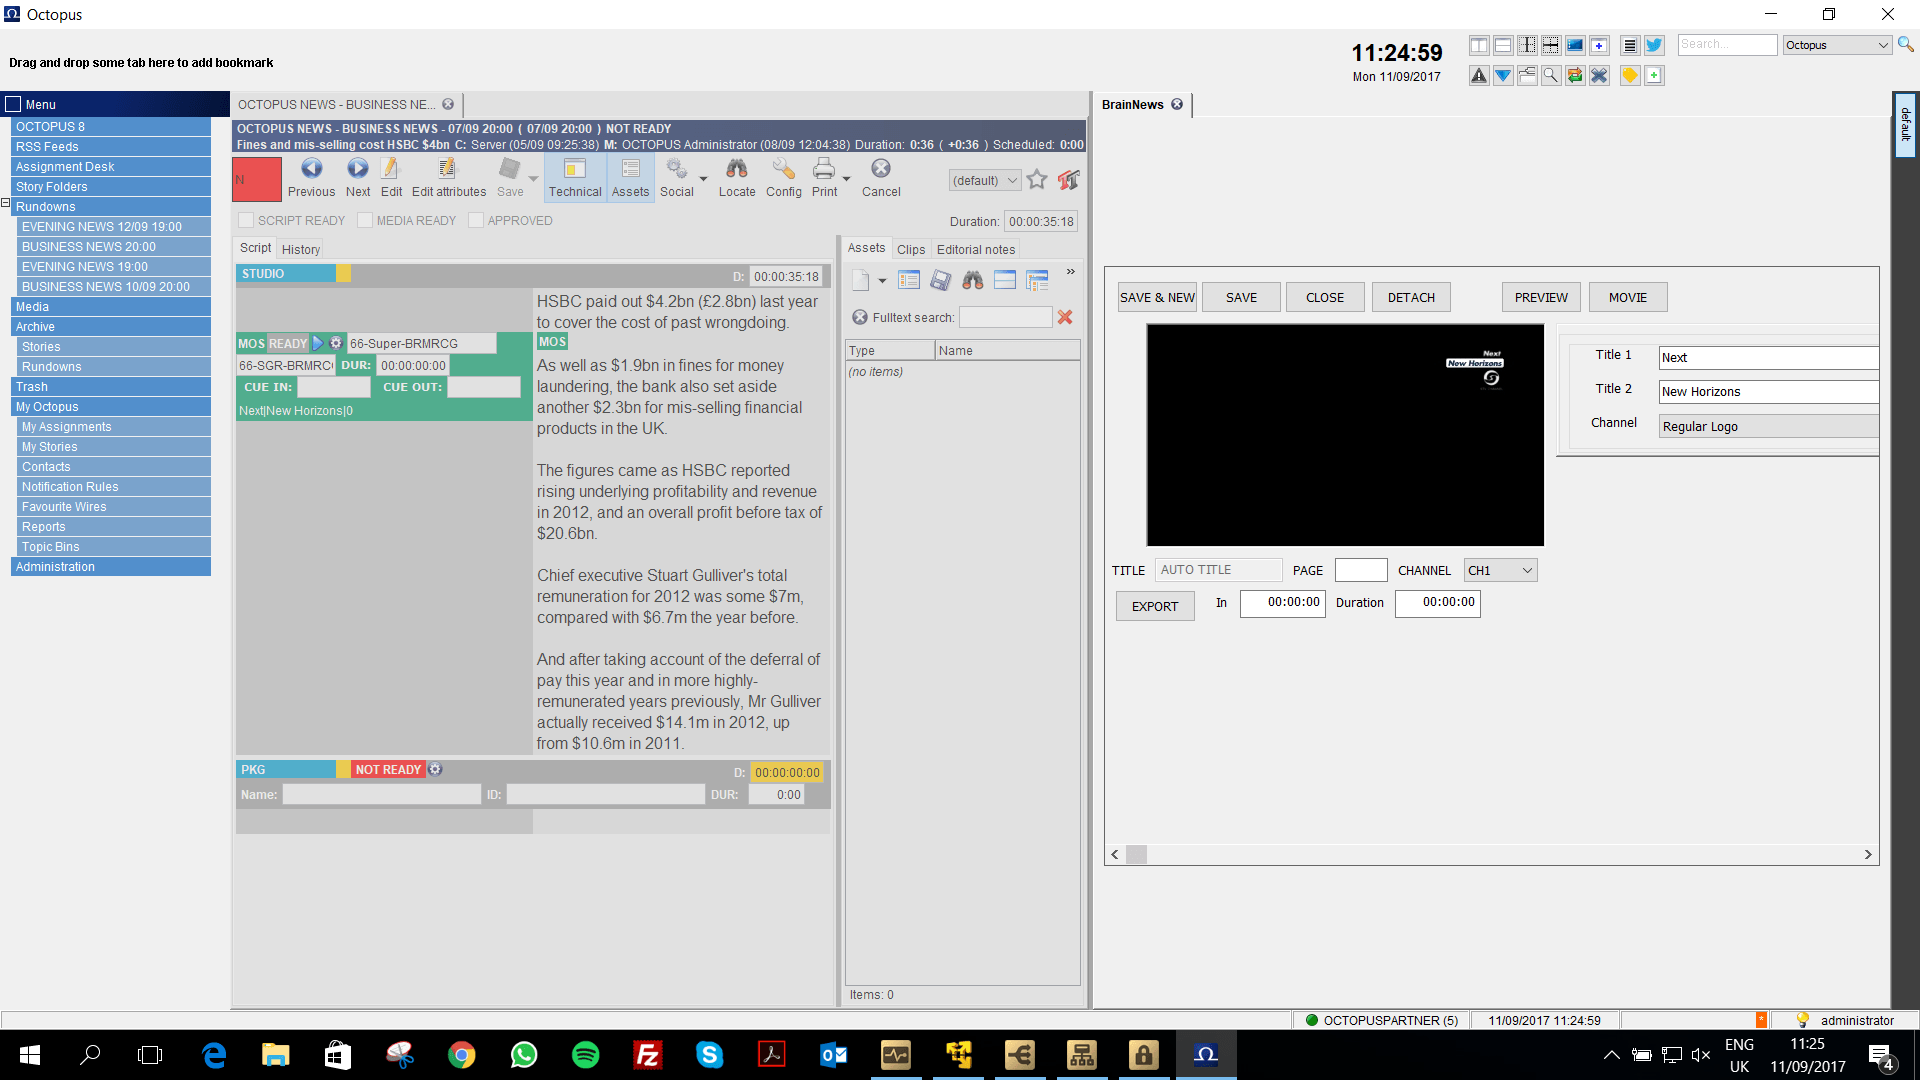
Task: Click the Twitter bird toolbar icon
Action: point(1654,46)
